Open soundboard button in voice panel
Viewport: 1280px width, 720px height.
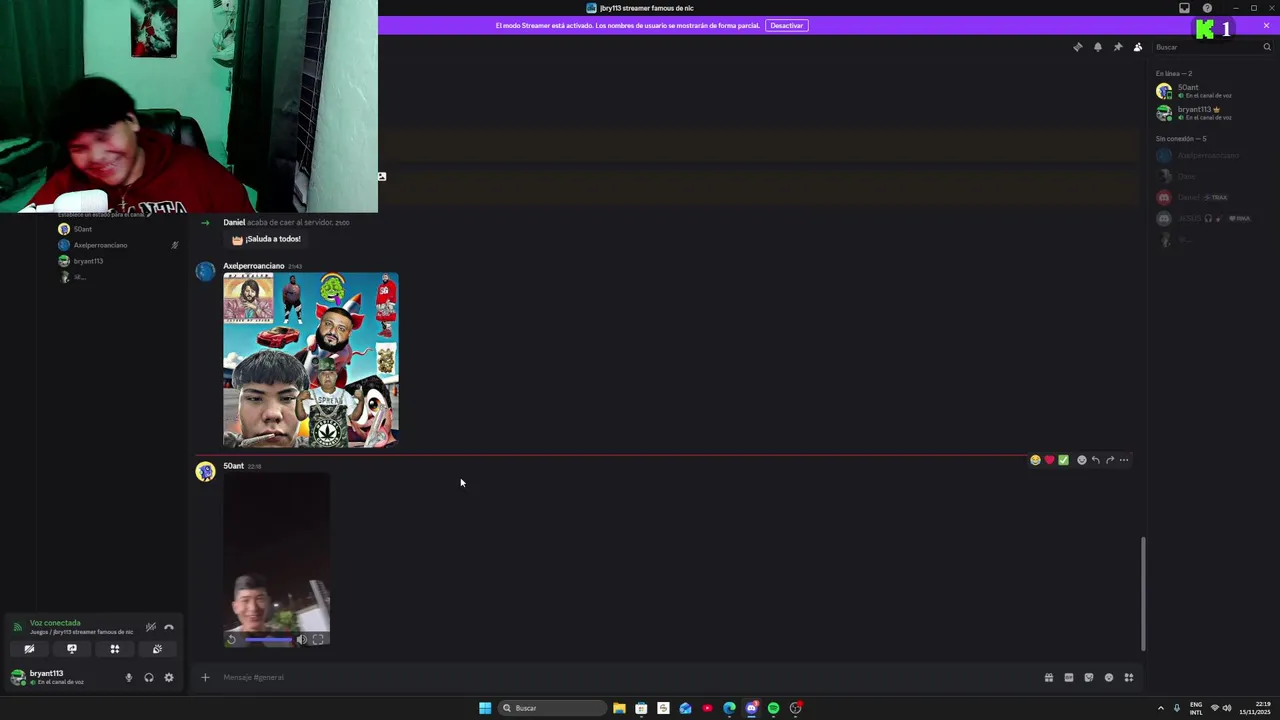point(157,649)
